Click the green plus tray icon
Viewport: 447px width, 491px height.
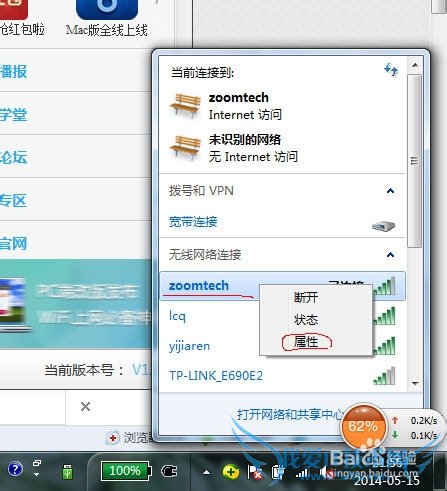(231, 471)
